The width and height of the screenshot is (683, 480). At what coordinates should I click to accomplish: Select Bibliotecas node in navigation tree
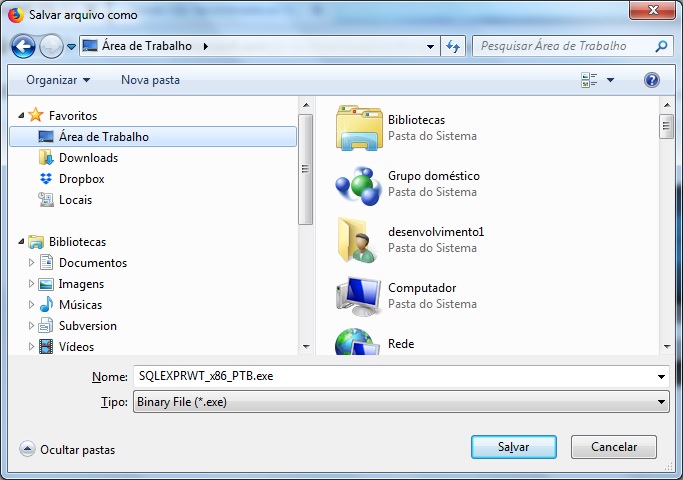pos(77,242)
